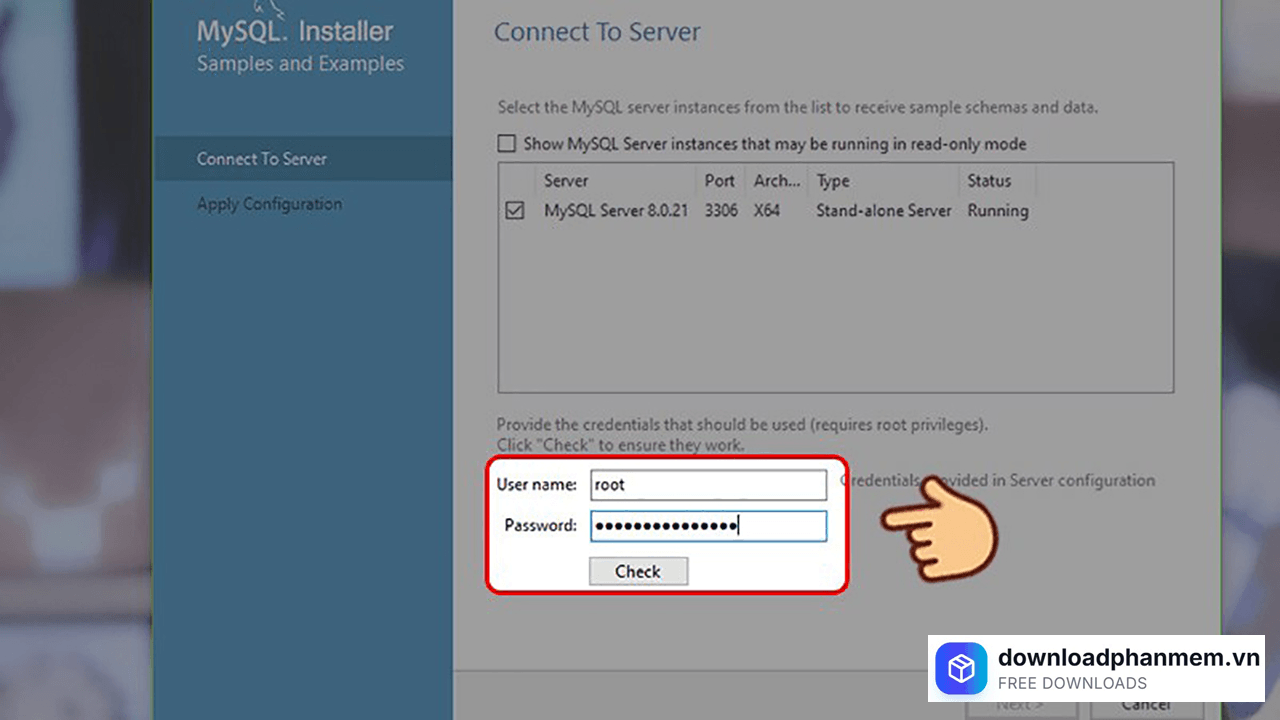This screenshot has width=1280, height=720.
Task: Open the Apply Configuration step
Action: pos(269,204)
